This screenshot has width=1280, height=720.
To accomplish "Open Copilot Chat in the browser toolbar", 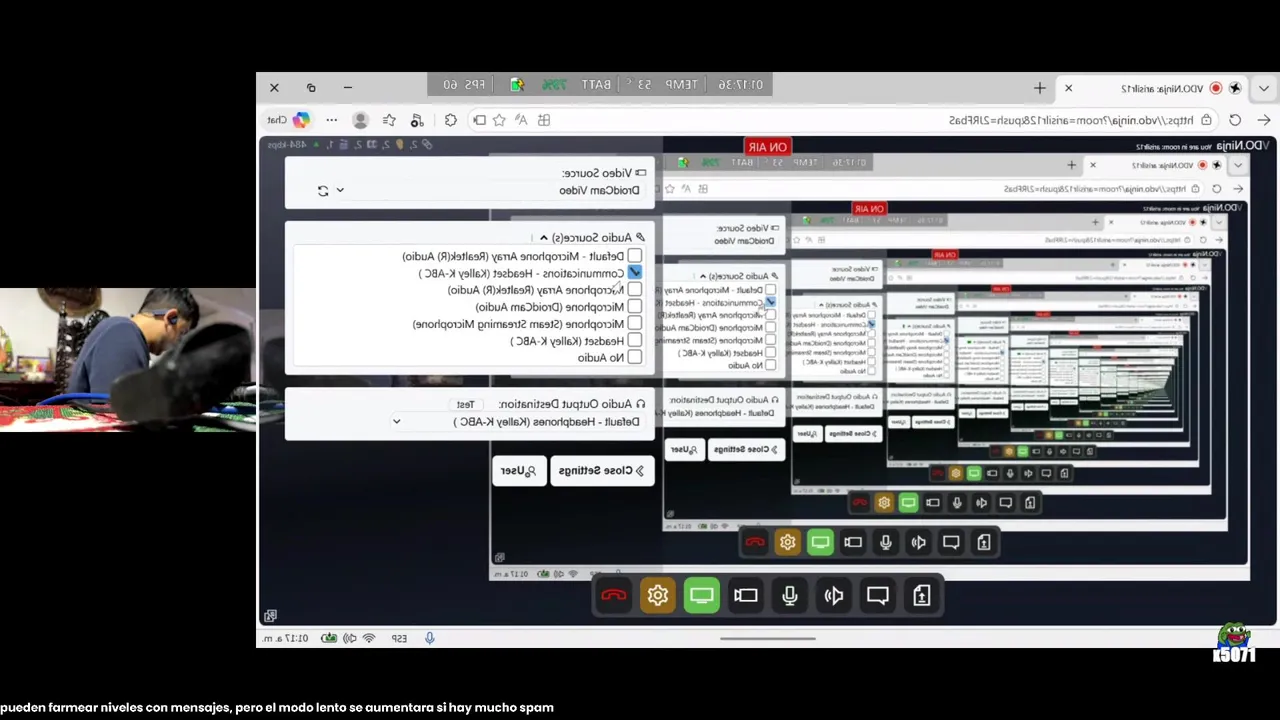I will (x=289, y=120).
